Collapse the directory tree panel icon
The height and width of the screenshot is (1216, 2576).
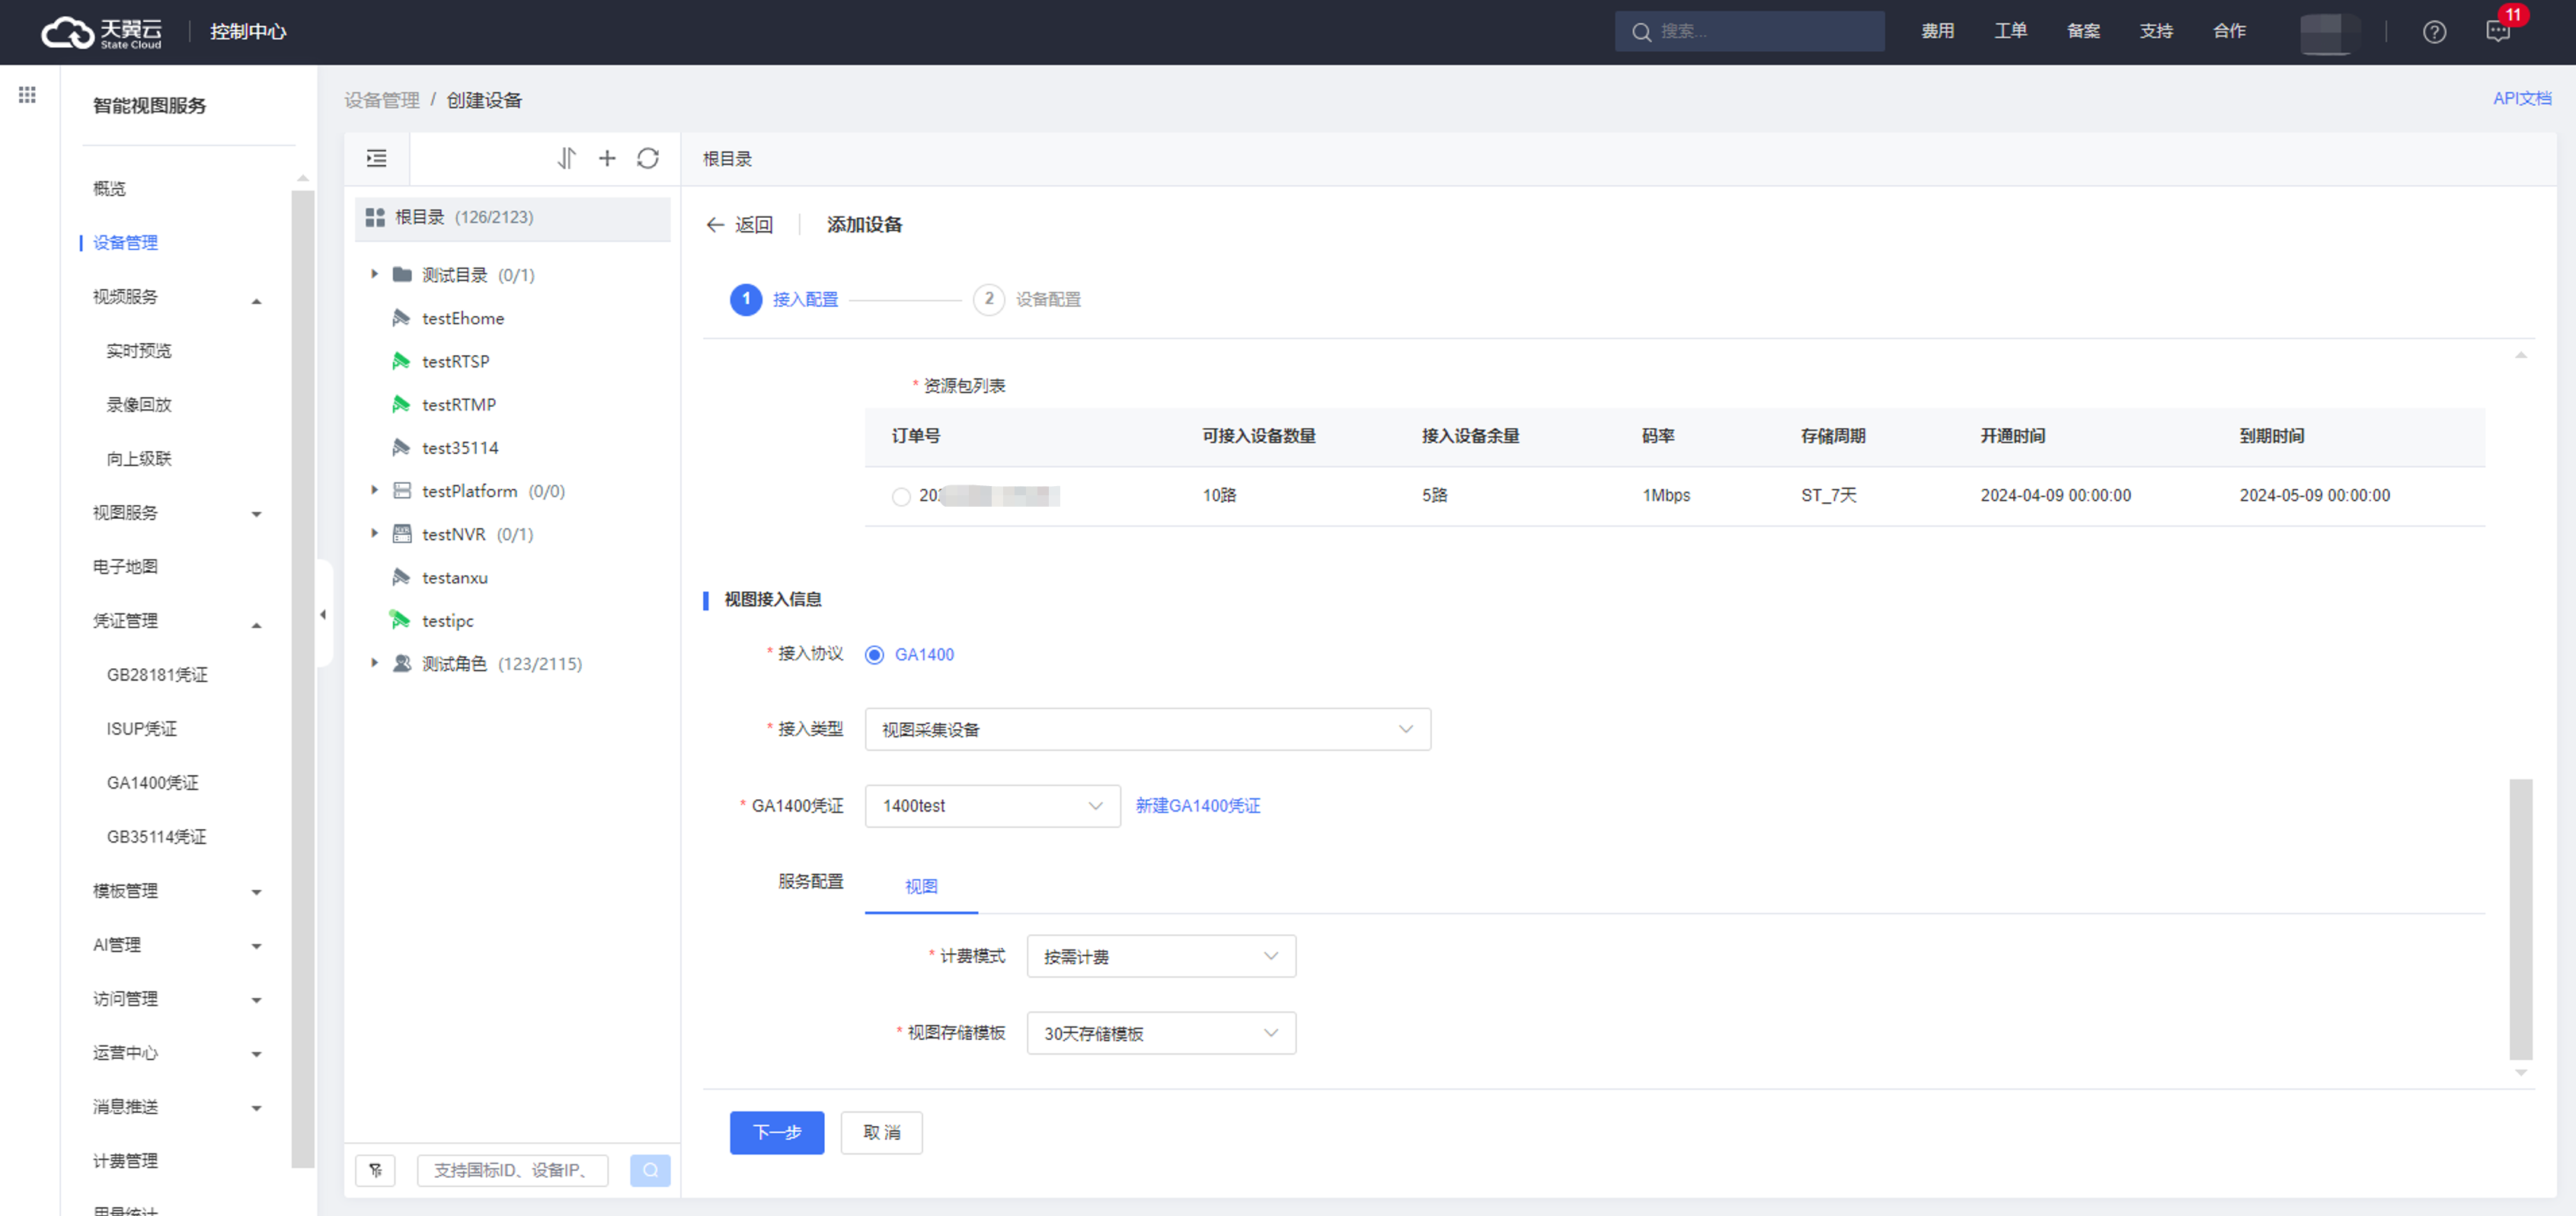pos(376,158)
